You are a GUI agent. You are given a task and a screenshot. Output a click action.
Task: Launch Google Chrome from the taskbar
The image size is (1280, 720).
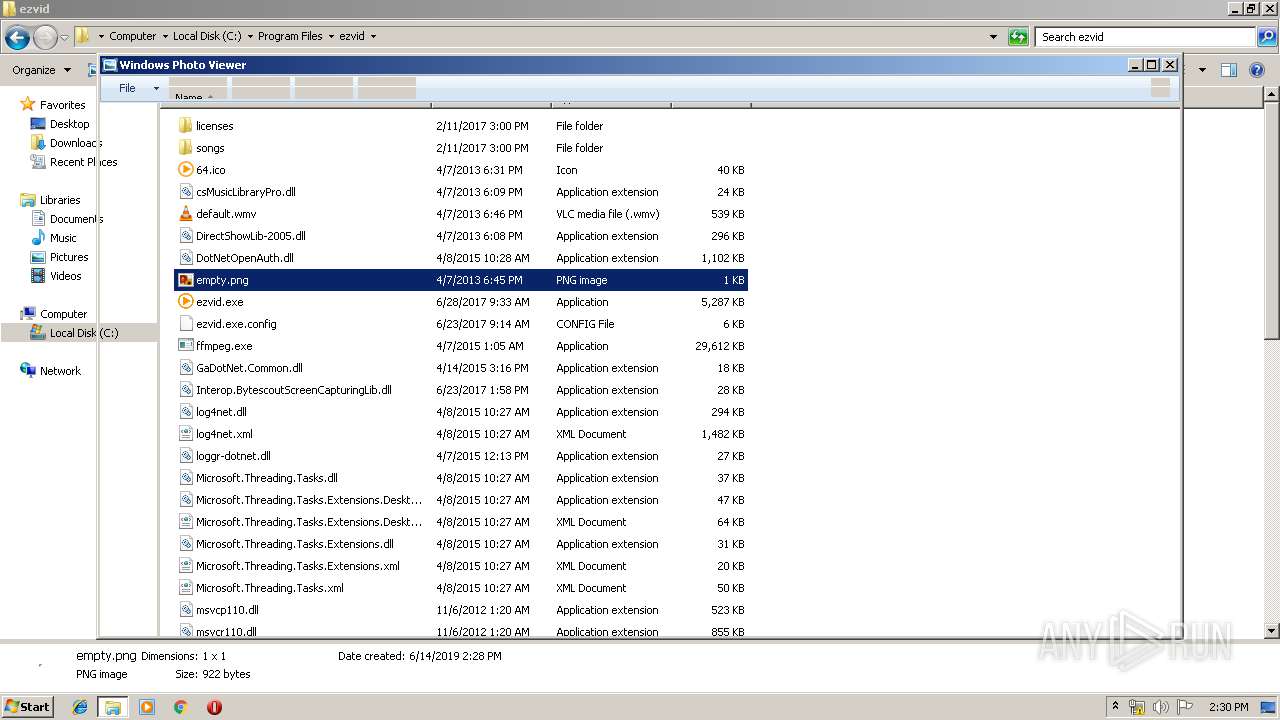pyautogui.click(x=180, y=707)
